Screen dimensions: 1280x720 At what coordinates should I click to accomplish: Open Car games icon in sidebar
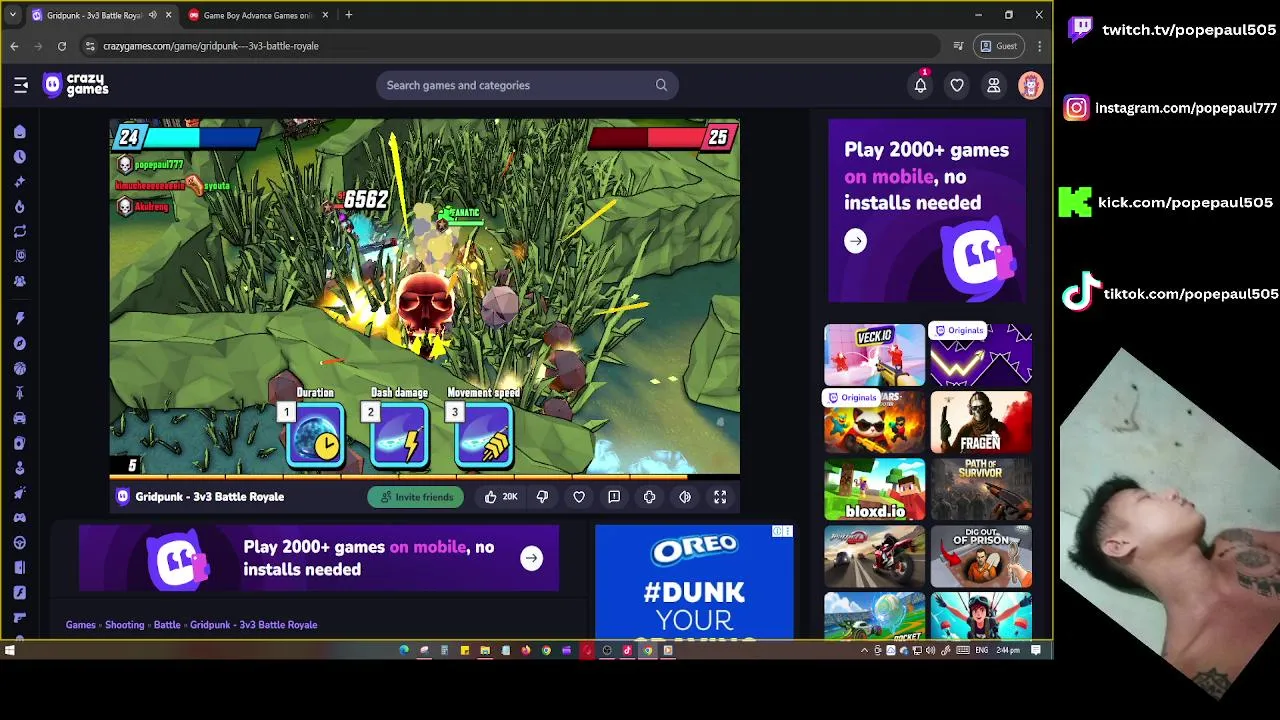pyautogui.click(x=19, y=418)
